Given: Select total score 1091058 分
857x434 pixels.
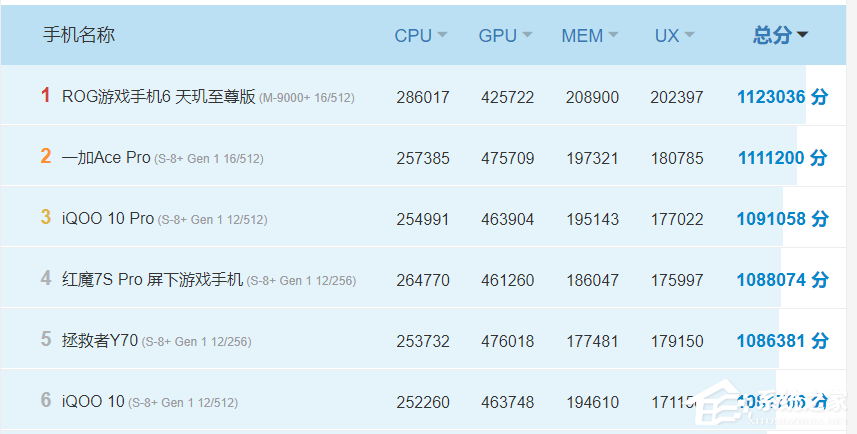Looking at the screenshot, I should 783,219.
